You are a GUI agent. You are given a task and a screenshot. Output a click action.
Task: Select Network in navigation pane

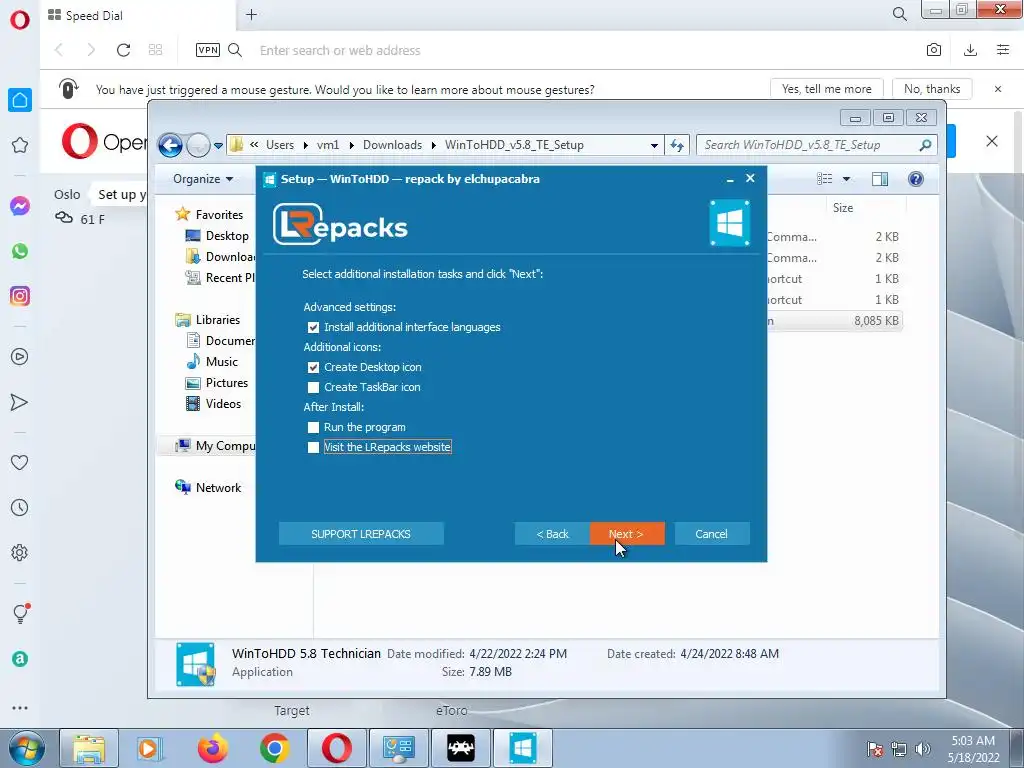[x=218, y=488]
